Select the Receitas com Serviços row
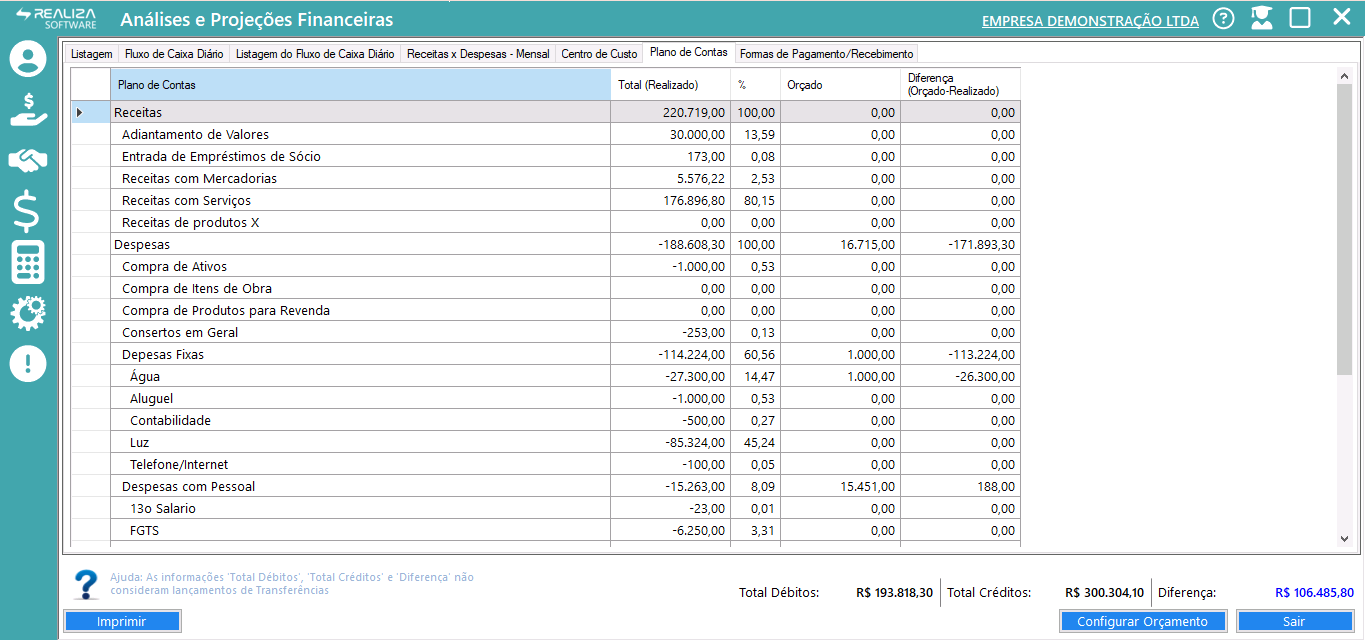1365x643 pixels. [x=546, y=201]
